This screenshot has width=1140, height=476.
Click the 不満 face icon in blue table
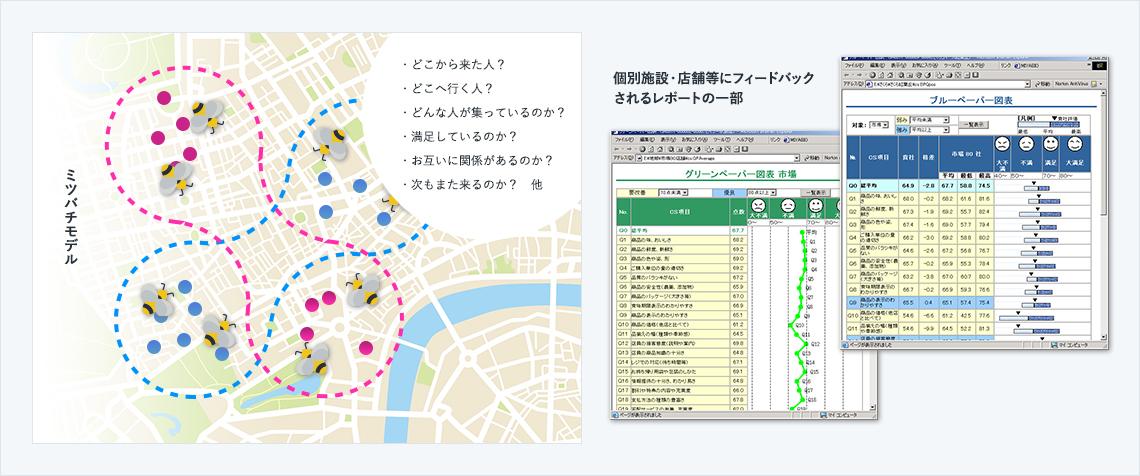pos(1026,144)
